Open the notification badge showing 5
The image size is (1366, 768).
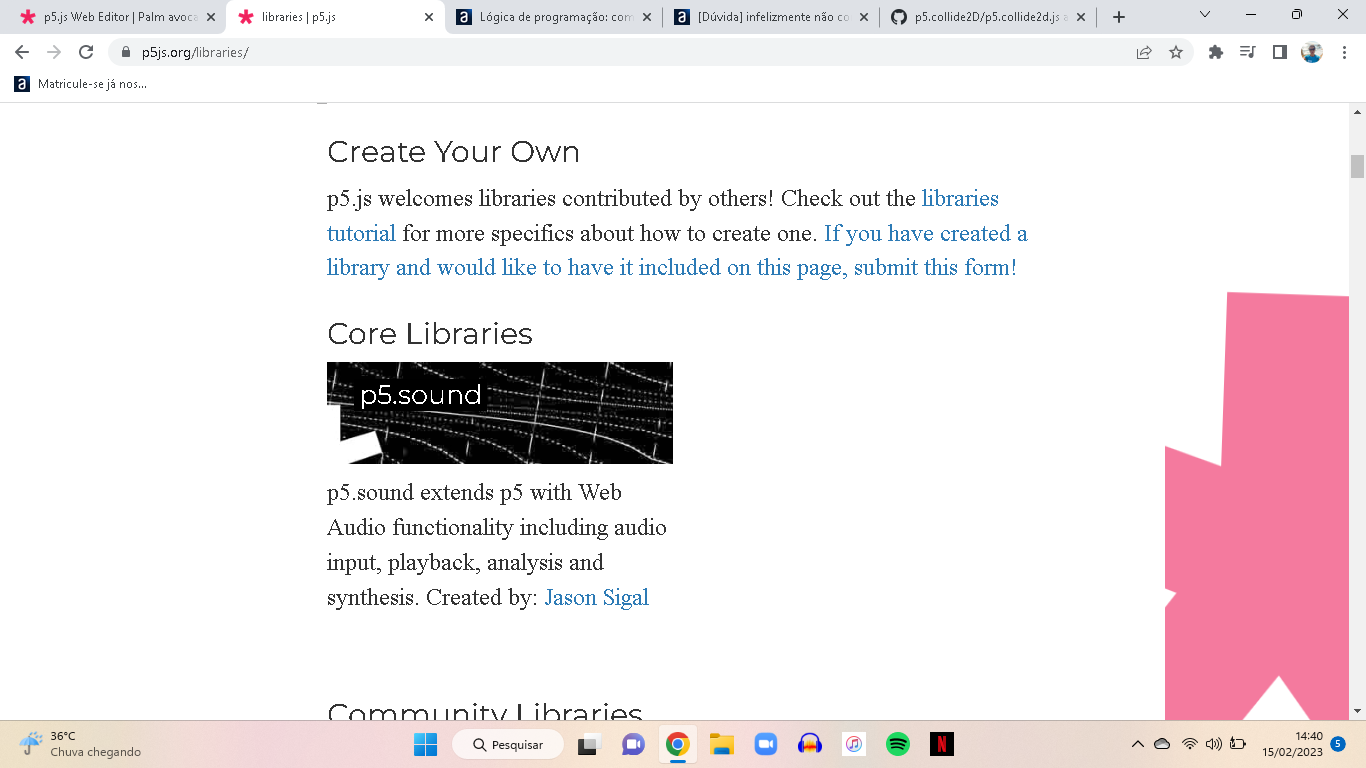point(1338,744)
